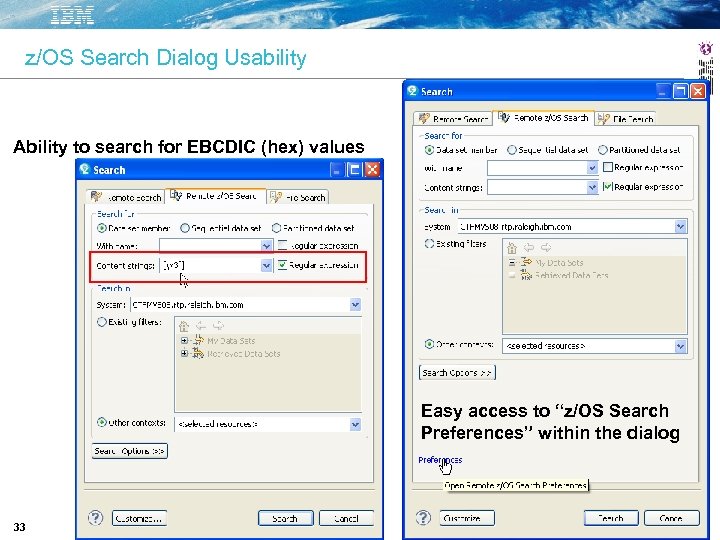Click the IBM logo in header
720x540 pixels.
(72, 15)
